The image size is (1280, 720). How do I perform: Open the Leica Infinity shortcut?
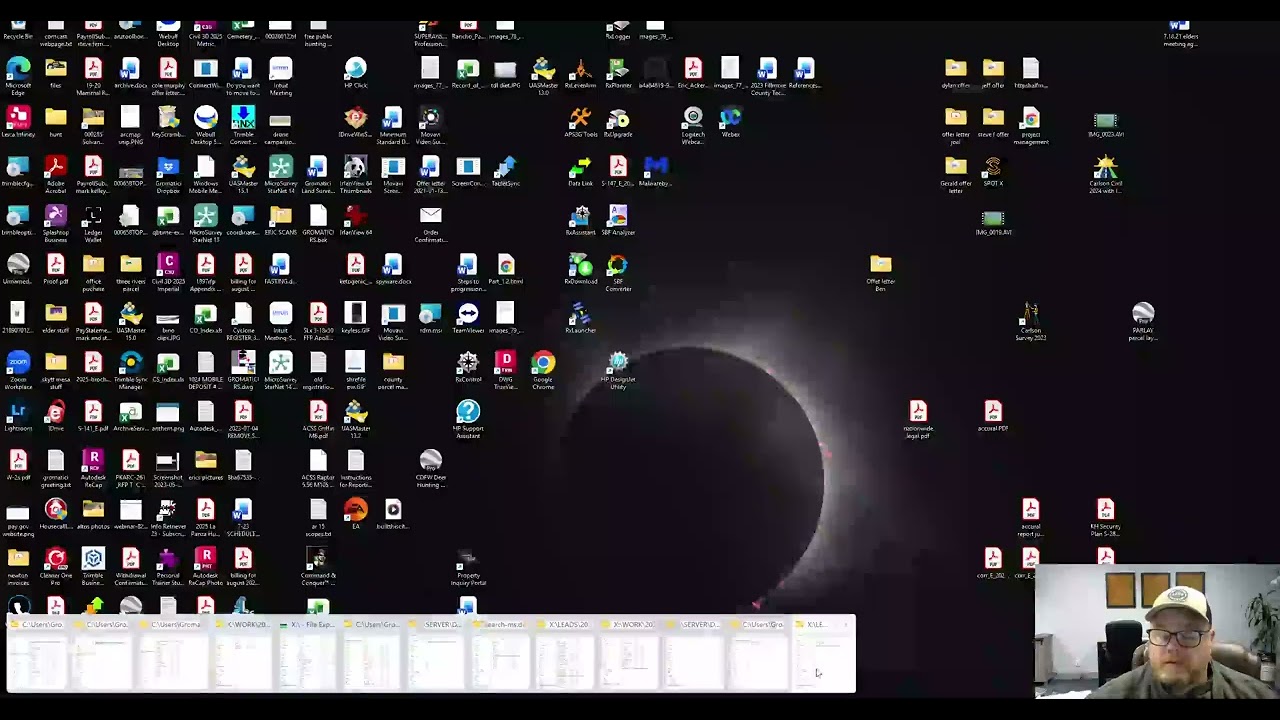[x=18, y=119]
